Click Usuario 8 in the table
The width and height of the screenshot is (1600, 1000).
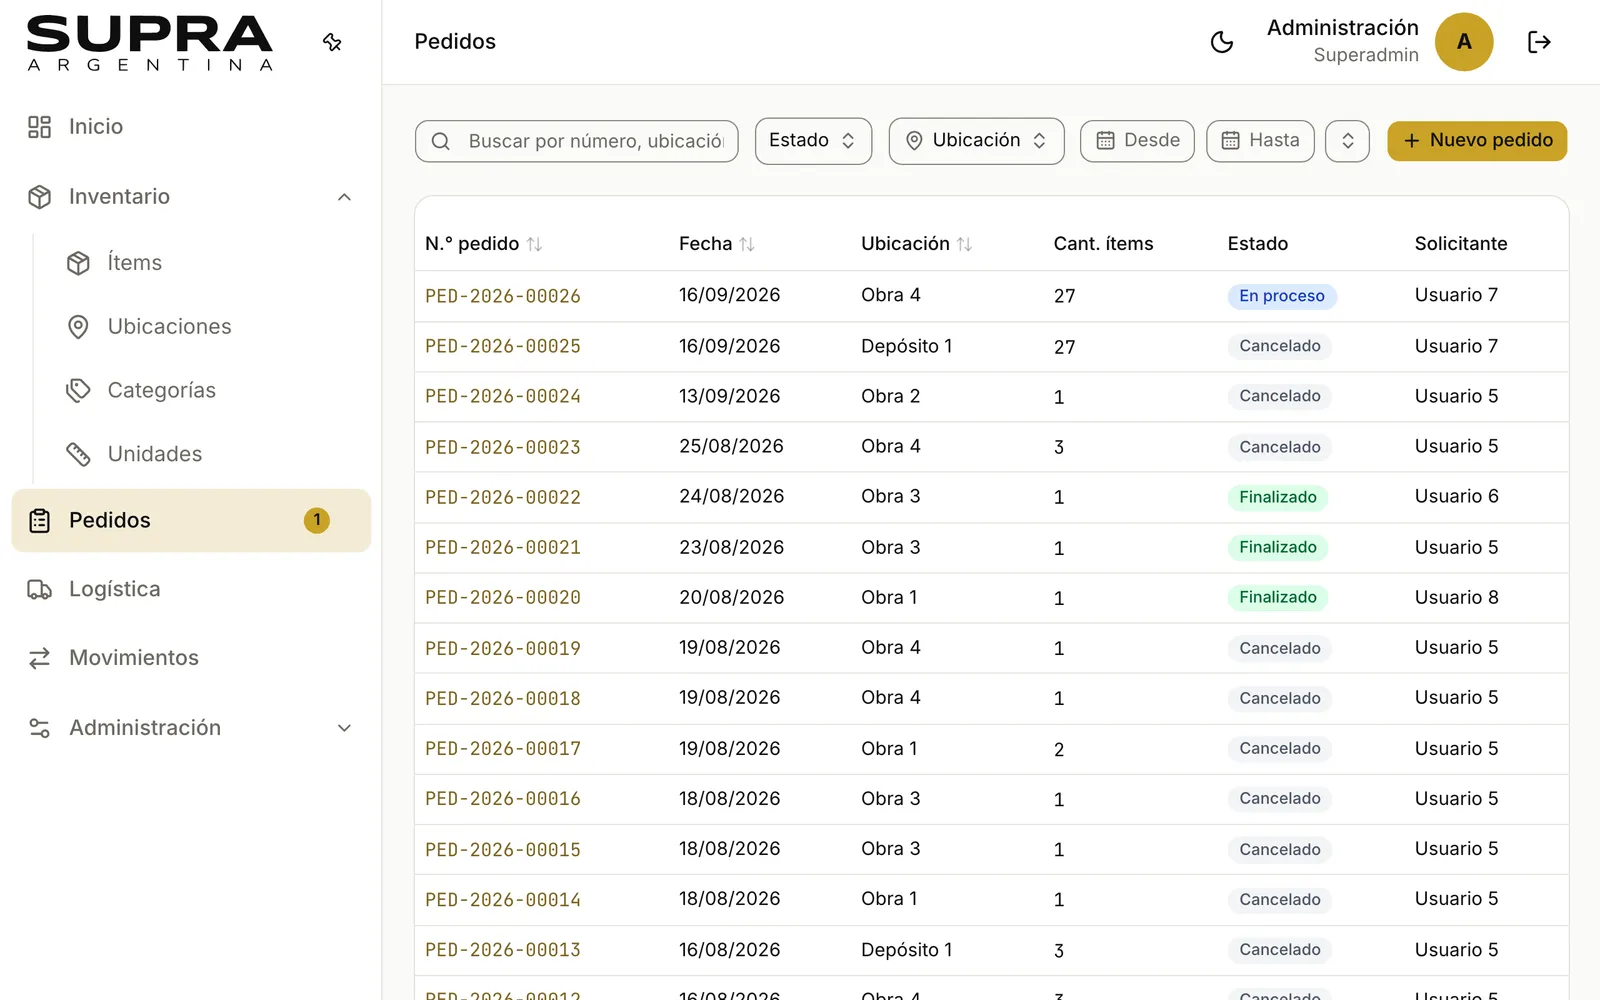pos(1457,597)
